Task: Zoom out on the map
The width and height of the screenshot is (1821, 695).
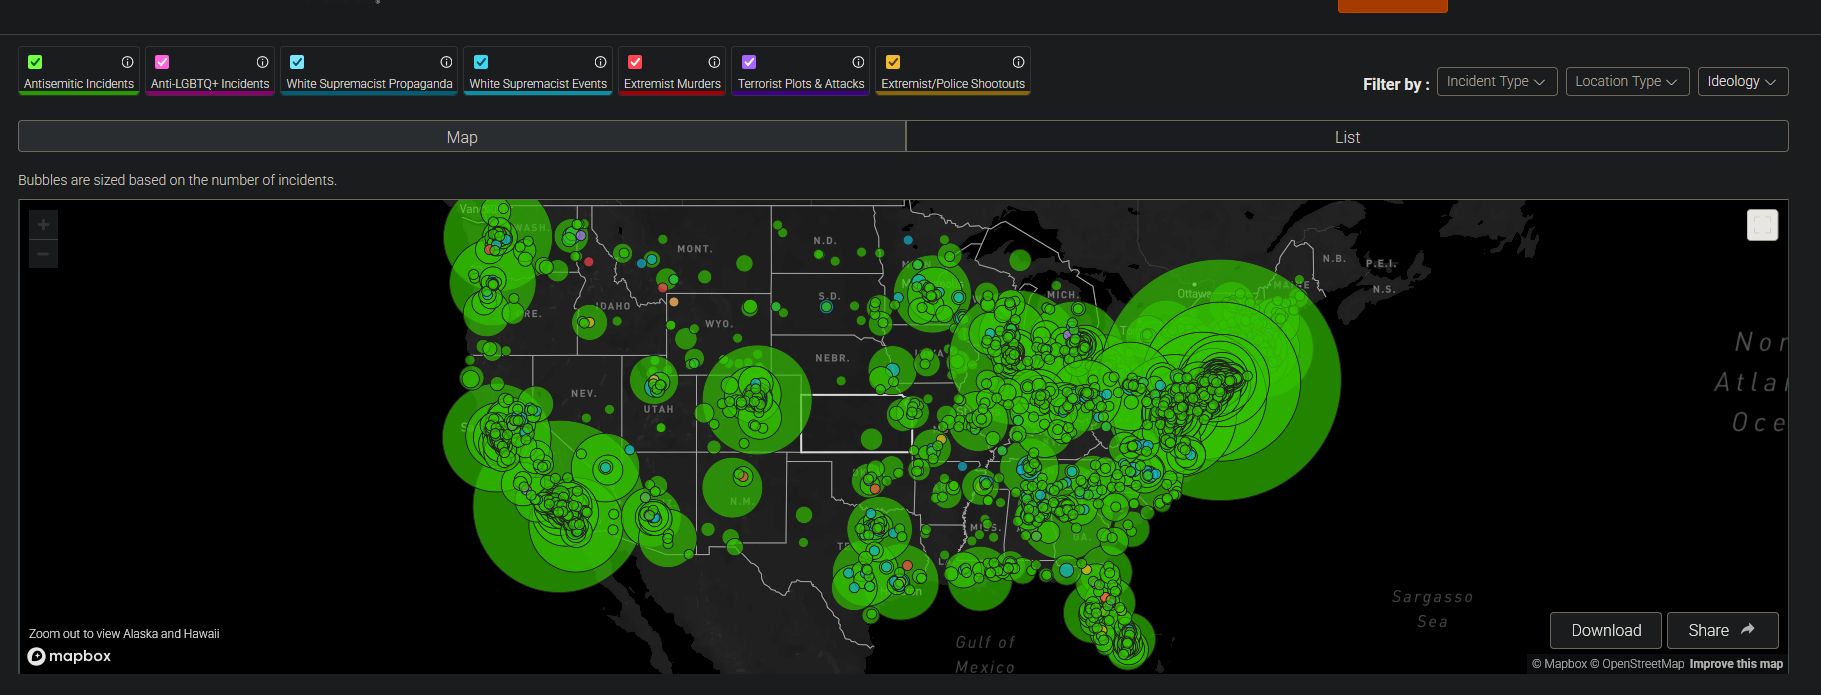Action: click(x=43, y=254)
